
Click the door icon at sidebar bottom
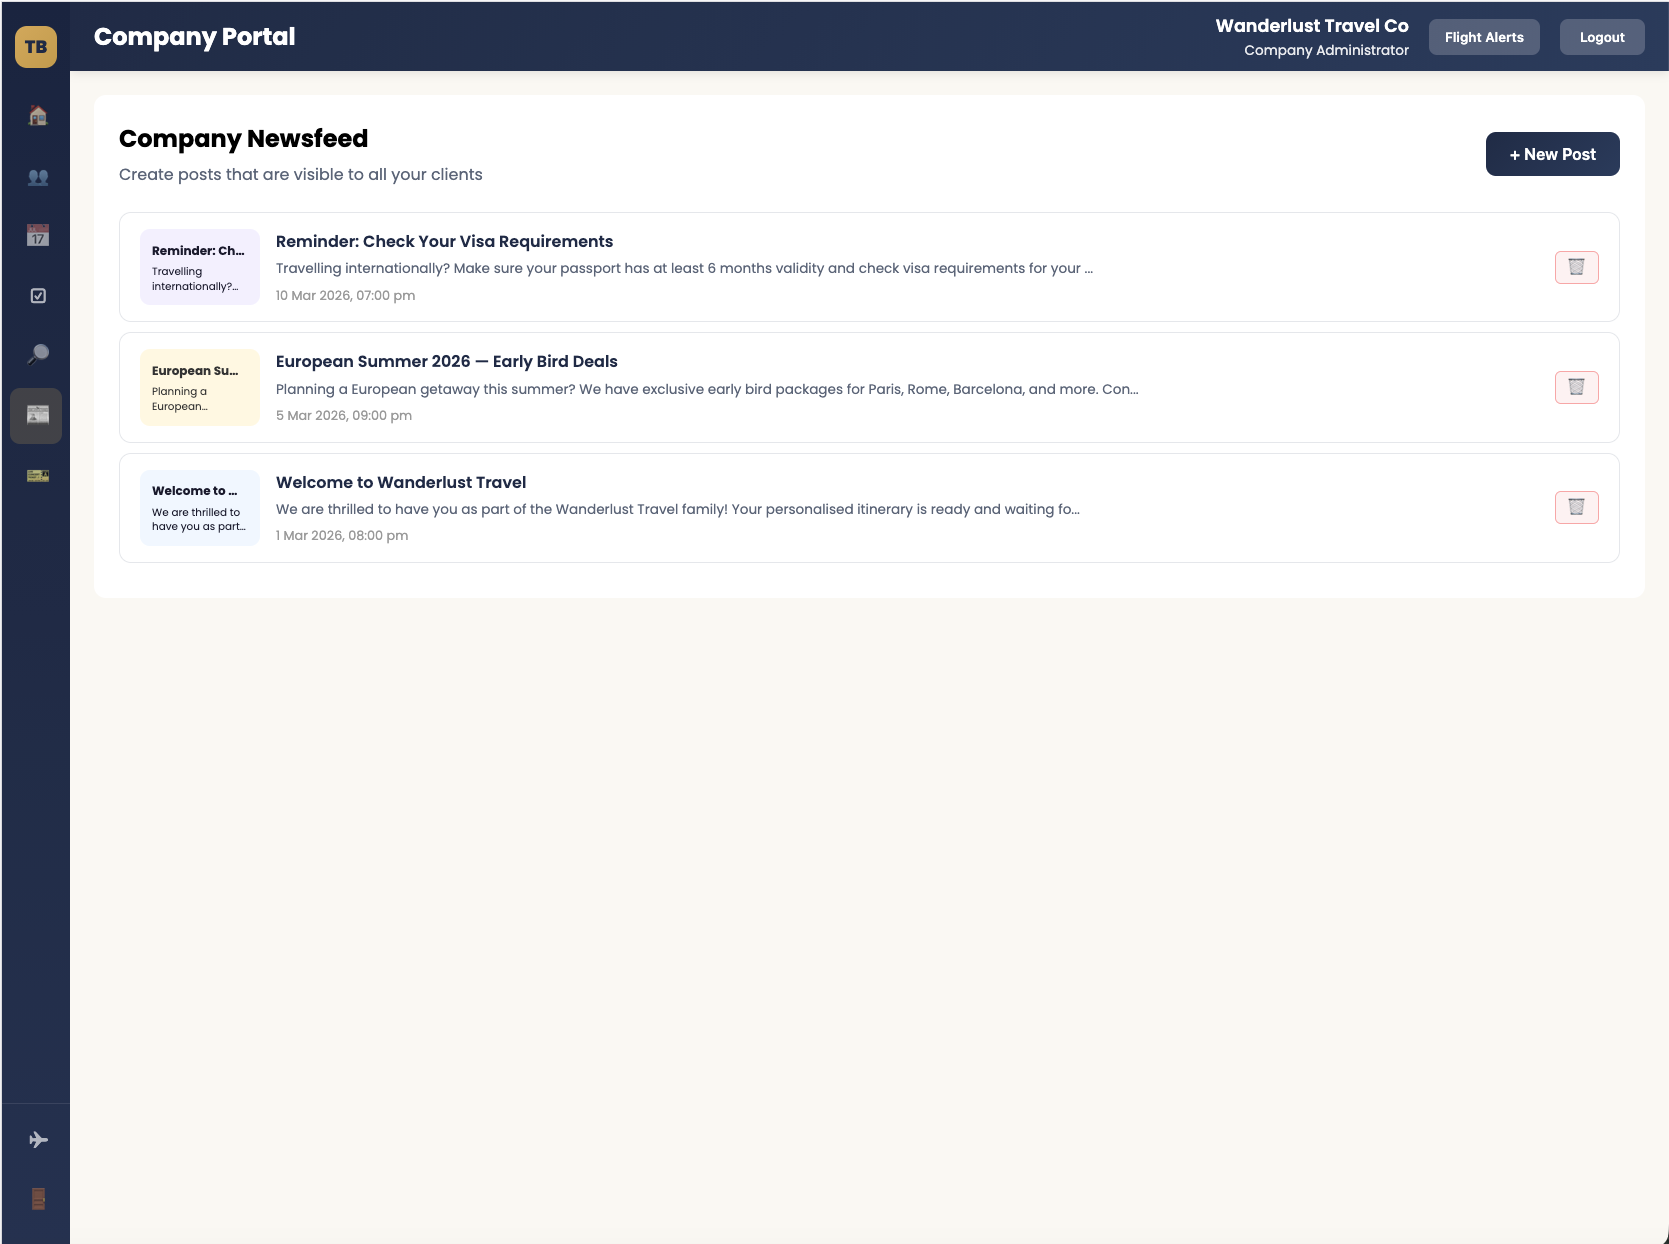point(37,1198)
